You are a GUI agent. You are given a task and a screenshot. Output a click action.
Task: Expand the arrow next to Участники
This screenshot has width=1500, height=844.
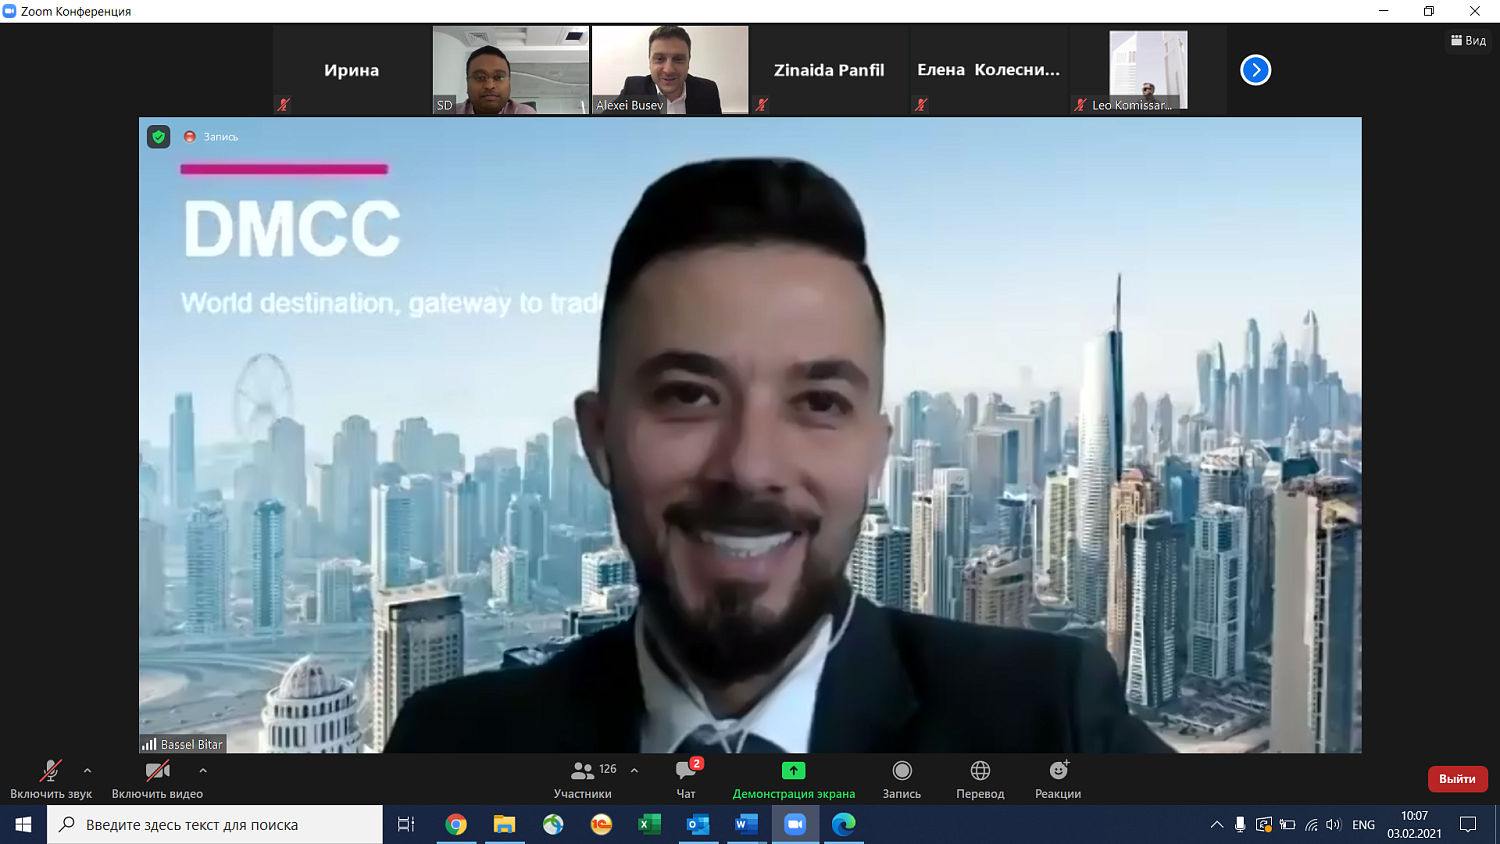click(634, 771)
